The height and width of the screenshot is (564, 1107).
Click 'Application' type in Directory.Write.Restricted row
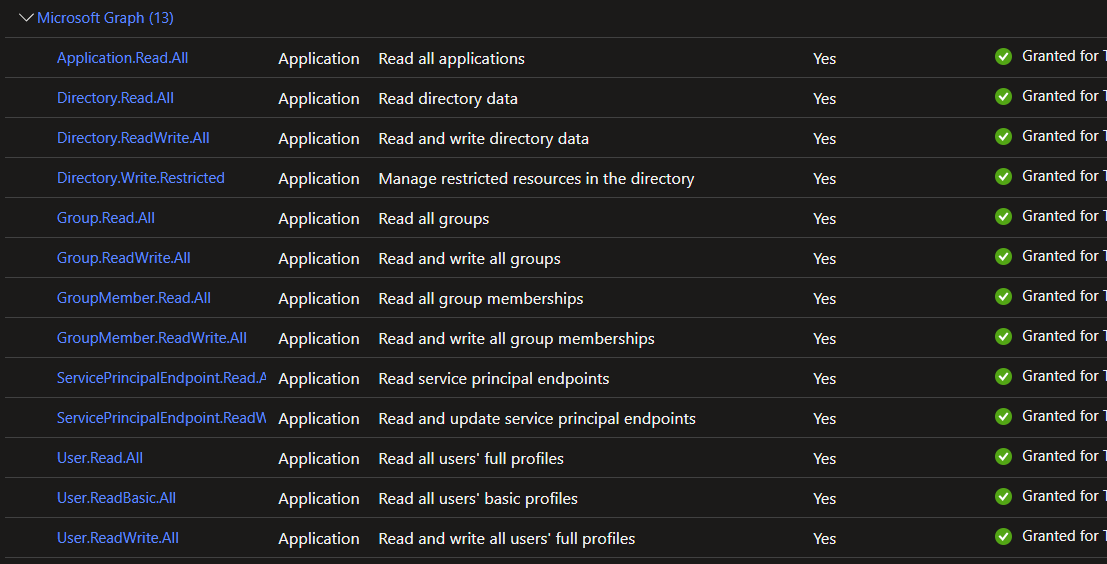point(318,179)
